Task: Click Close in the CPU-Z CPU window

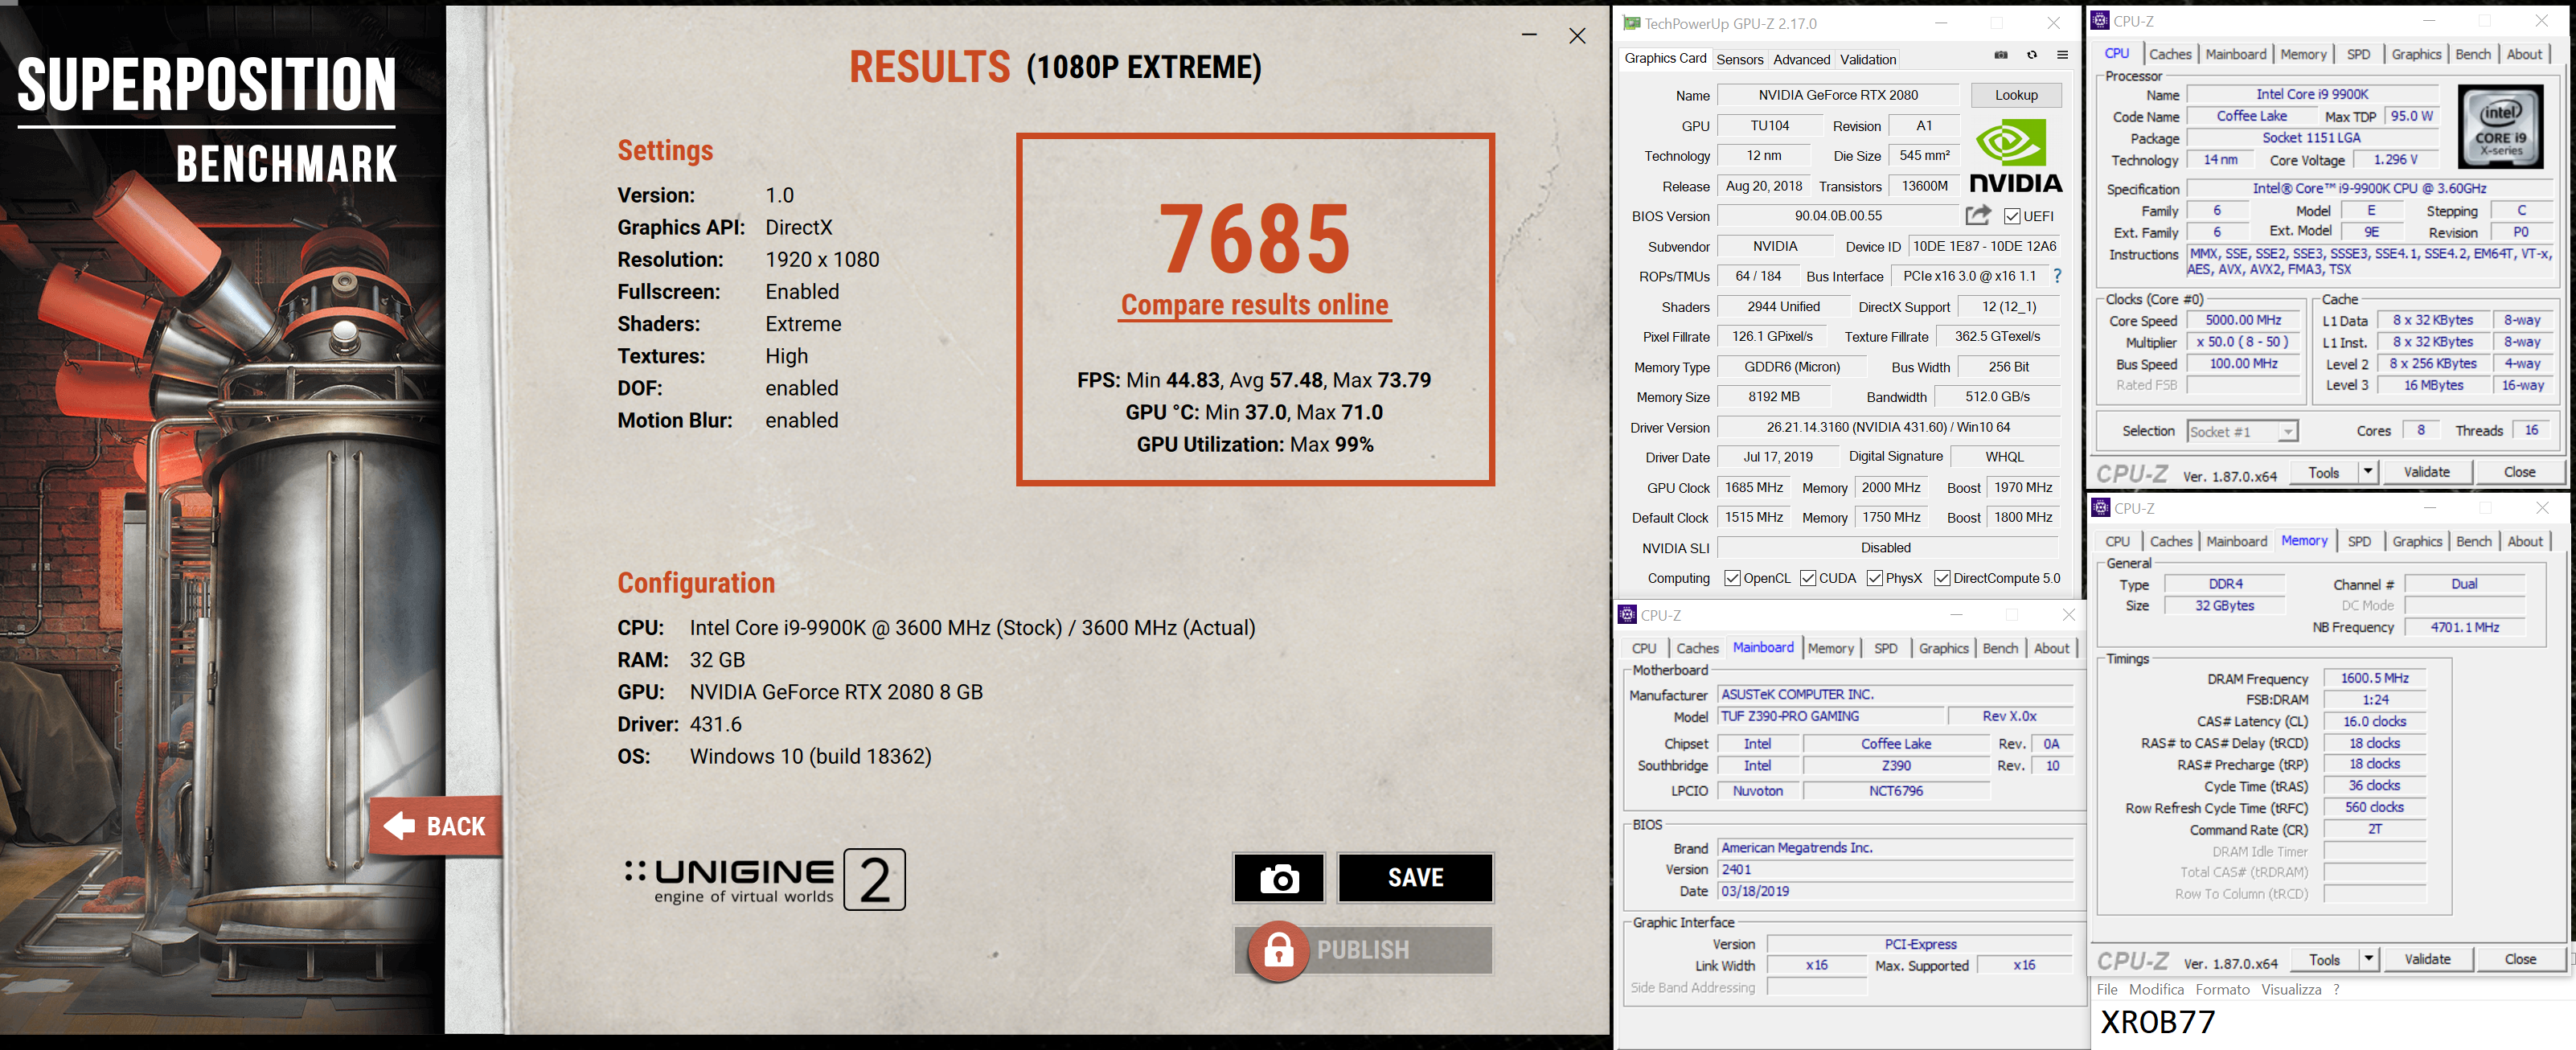Action: [2519, 472]
